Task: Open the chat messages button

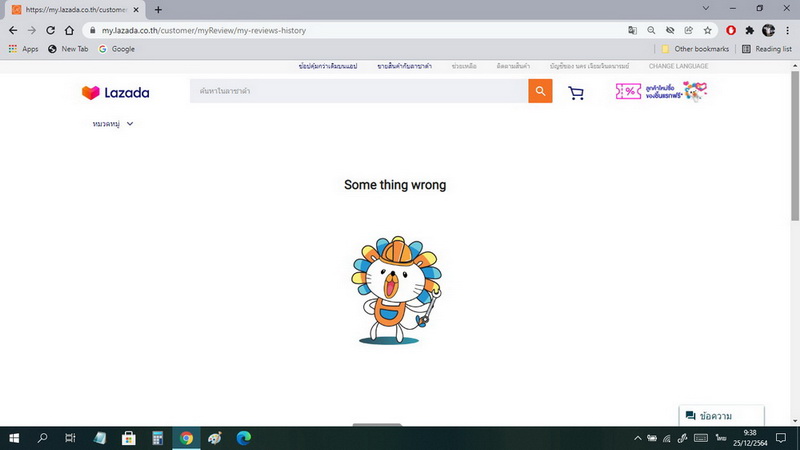Action: pyautogui.click(x=721, y=416)
